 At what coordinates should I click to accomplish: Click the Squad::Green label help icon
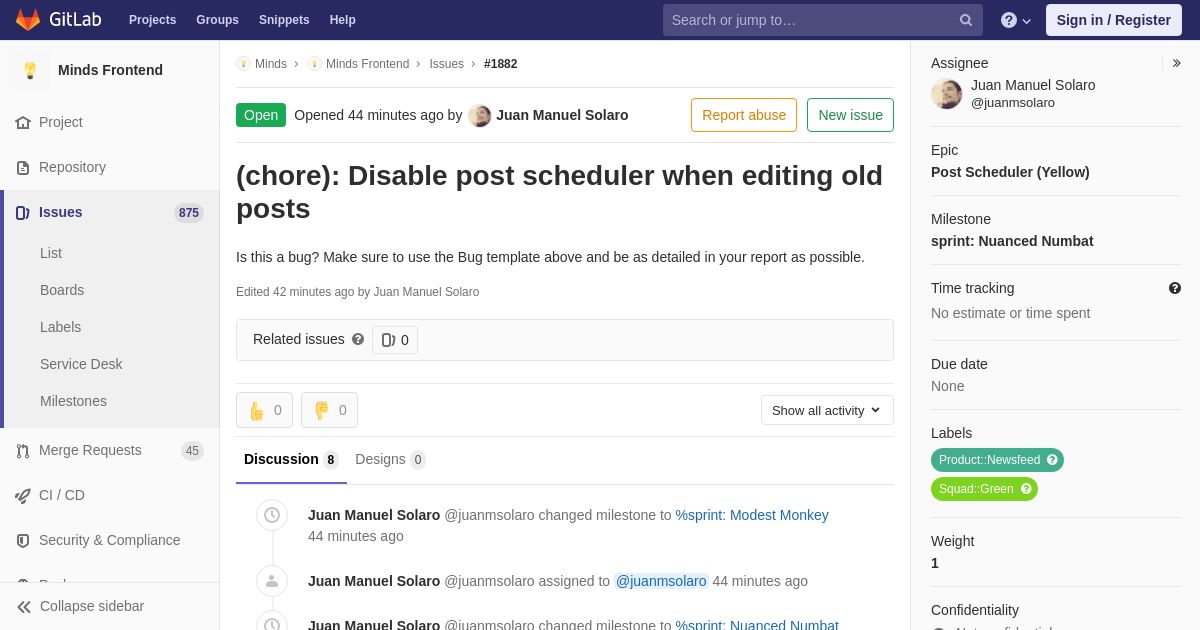(1026, 489)
